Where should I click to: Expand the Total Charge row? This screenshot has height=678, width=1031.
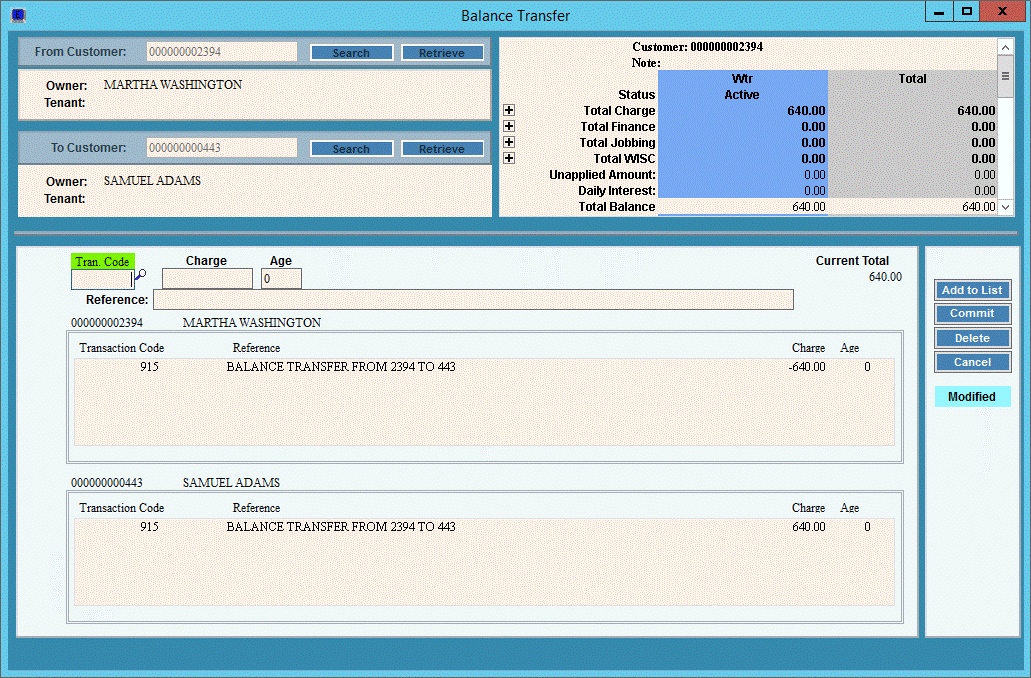click(x=509, y=110)
